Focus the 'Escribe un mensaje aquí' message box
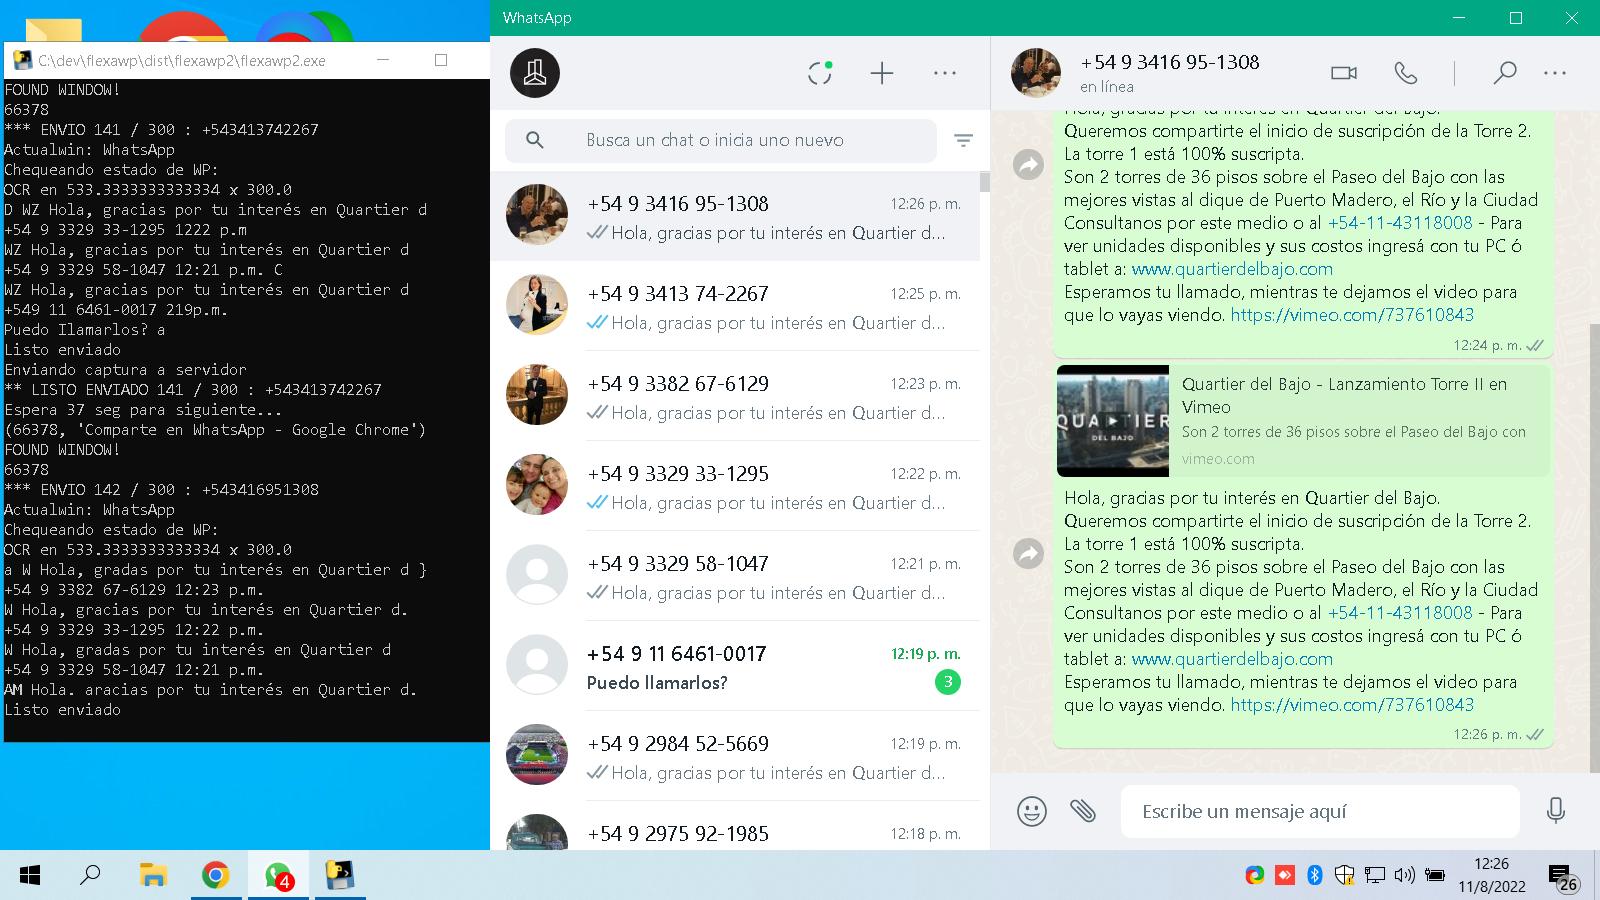Viewport: 1600px width, 900px height. click(1320, 811)
